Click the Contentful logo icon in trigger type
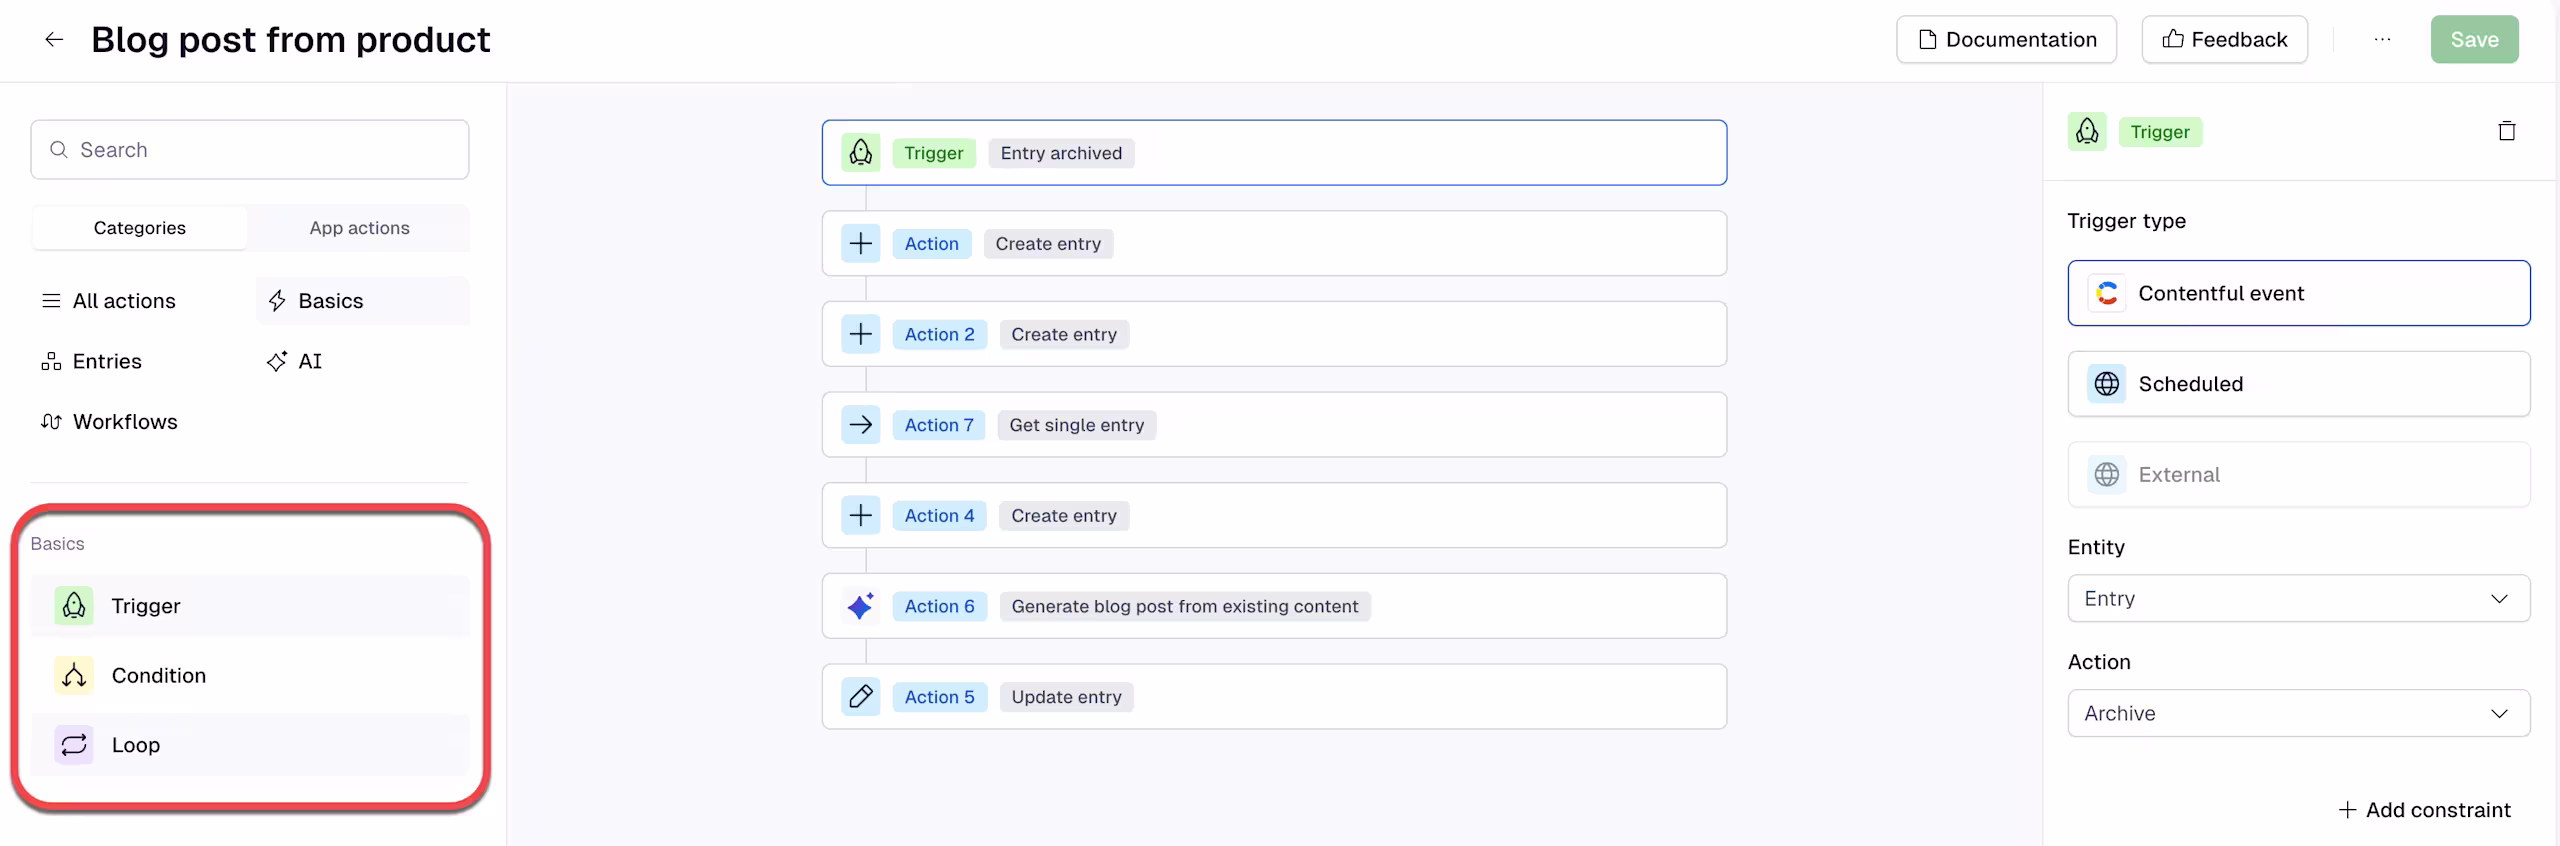The image size is (2560, 846). click(x=2107, y=293)
